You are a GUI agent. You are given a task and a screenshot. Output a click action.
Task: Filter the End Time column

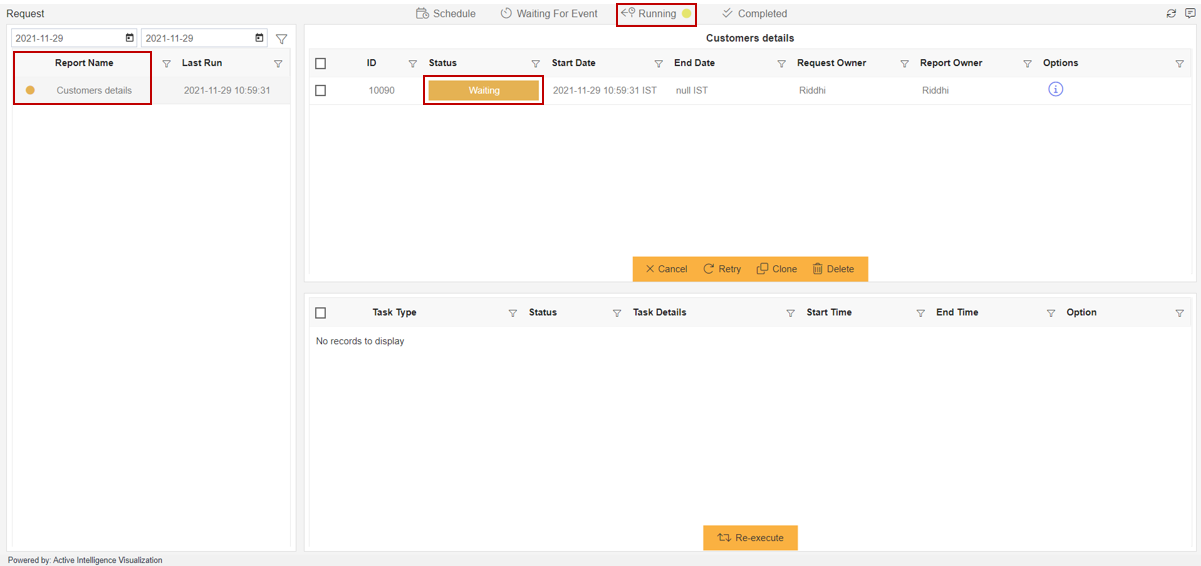[1050, 313]
